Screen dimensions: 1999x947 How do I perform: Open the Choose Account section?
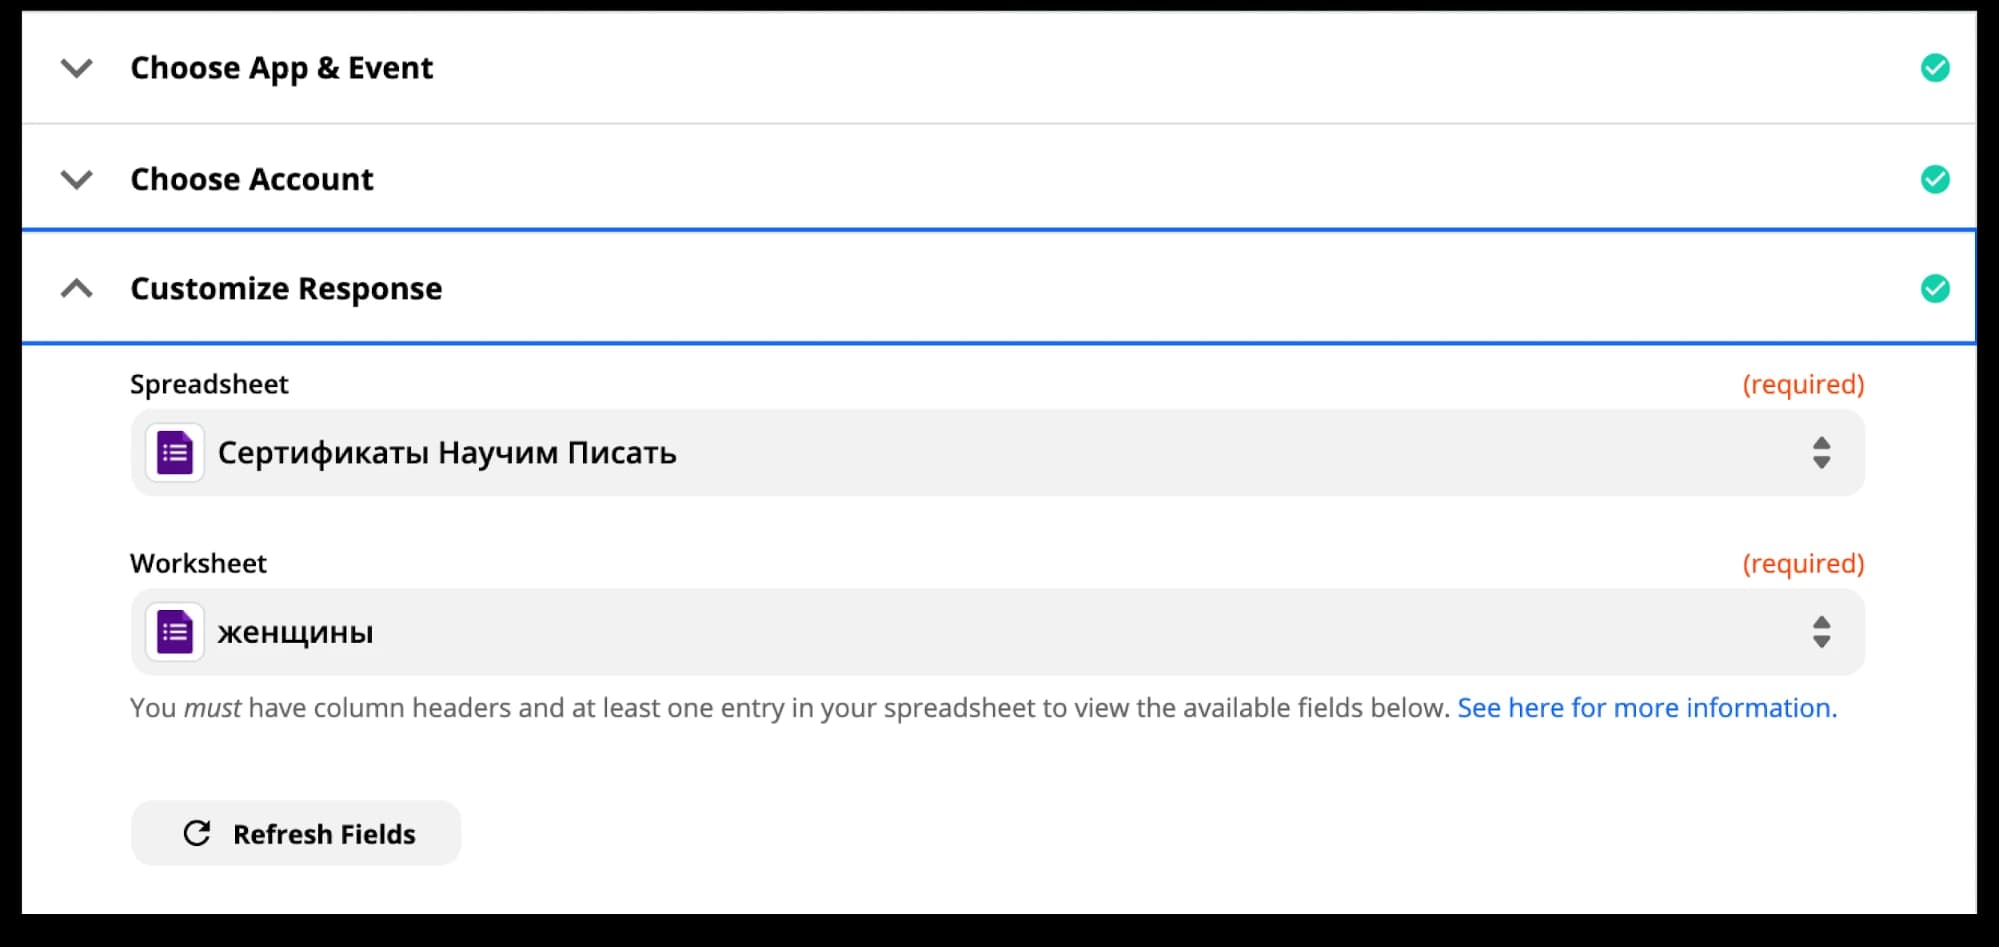(251, 179)
